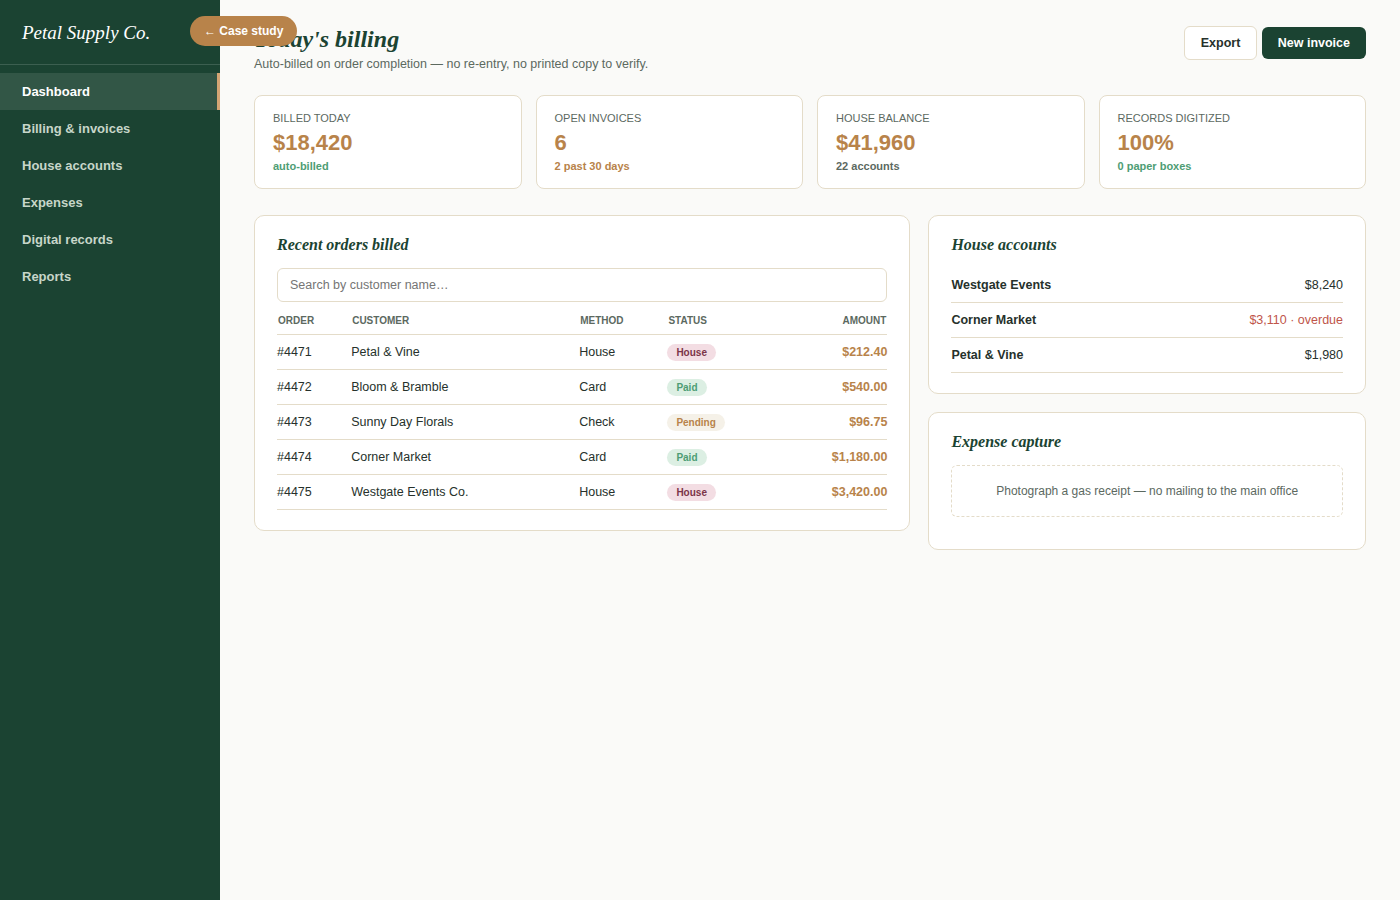Open the Open Invoices stat card

[669, 142]
